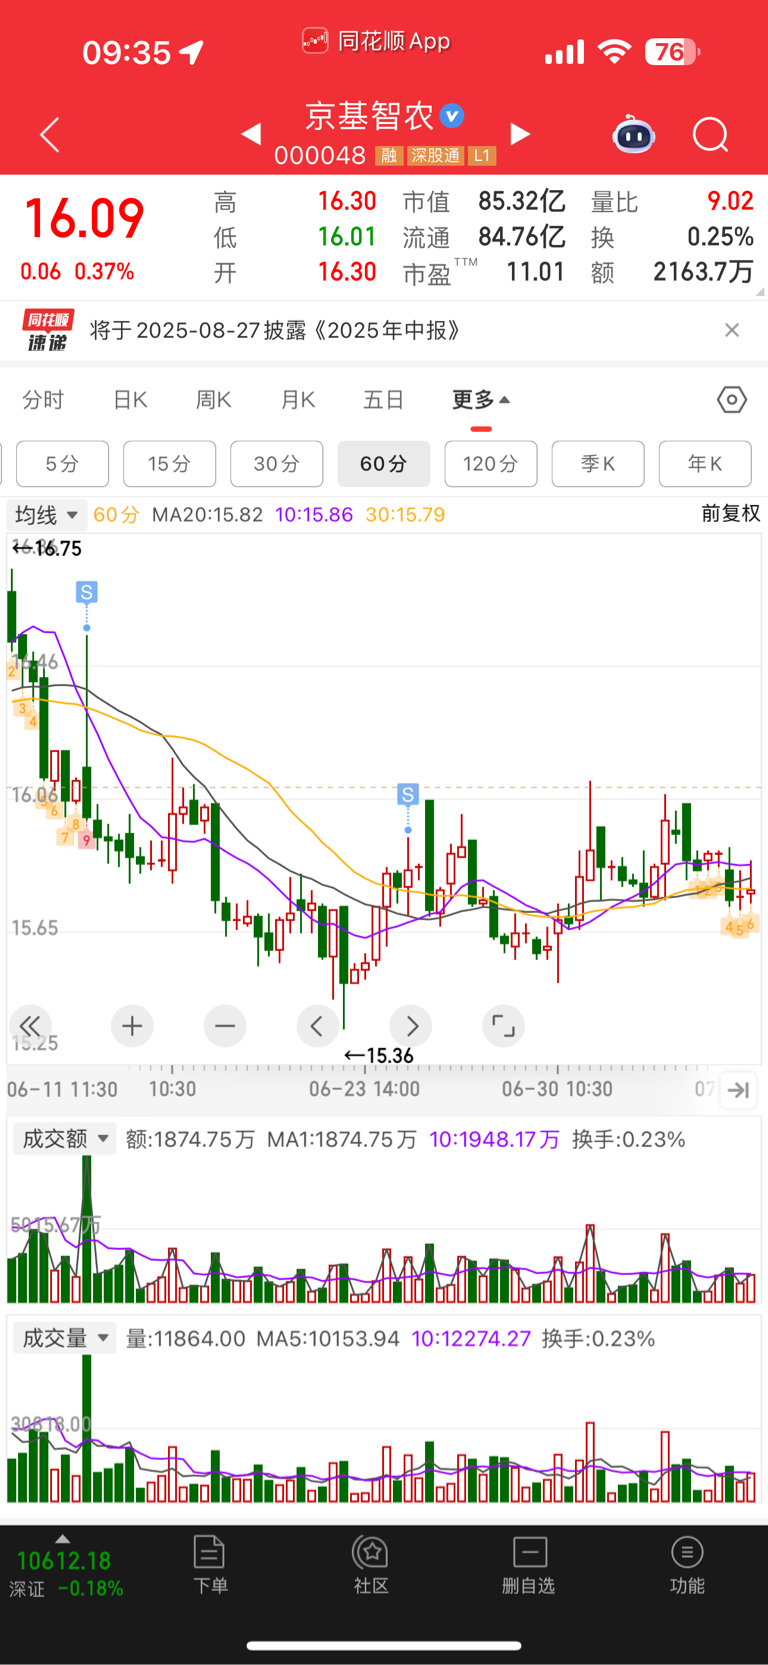Zoom out the K-line chart
The width and height of the screenshot is (768, 1665).
[225, 1025]
